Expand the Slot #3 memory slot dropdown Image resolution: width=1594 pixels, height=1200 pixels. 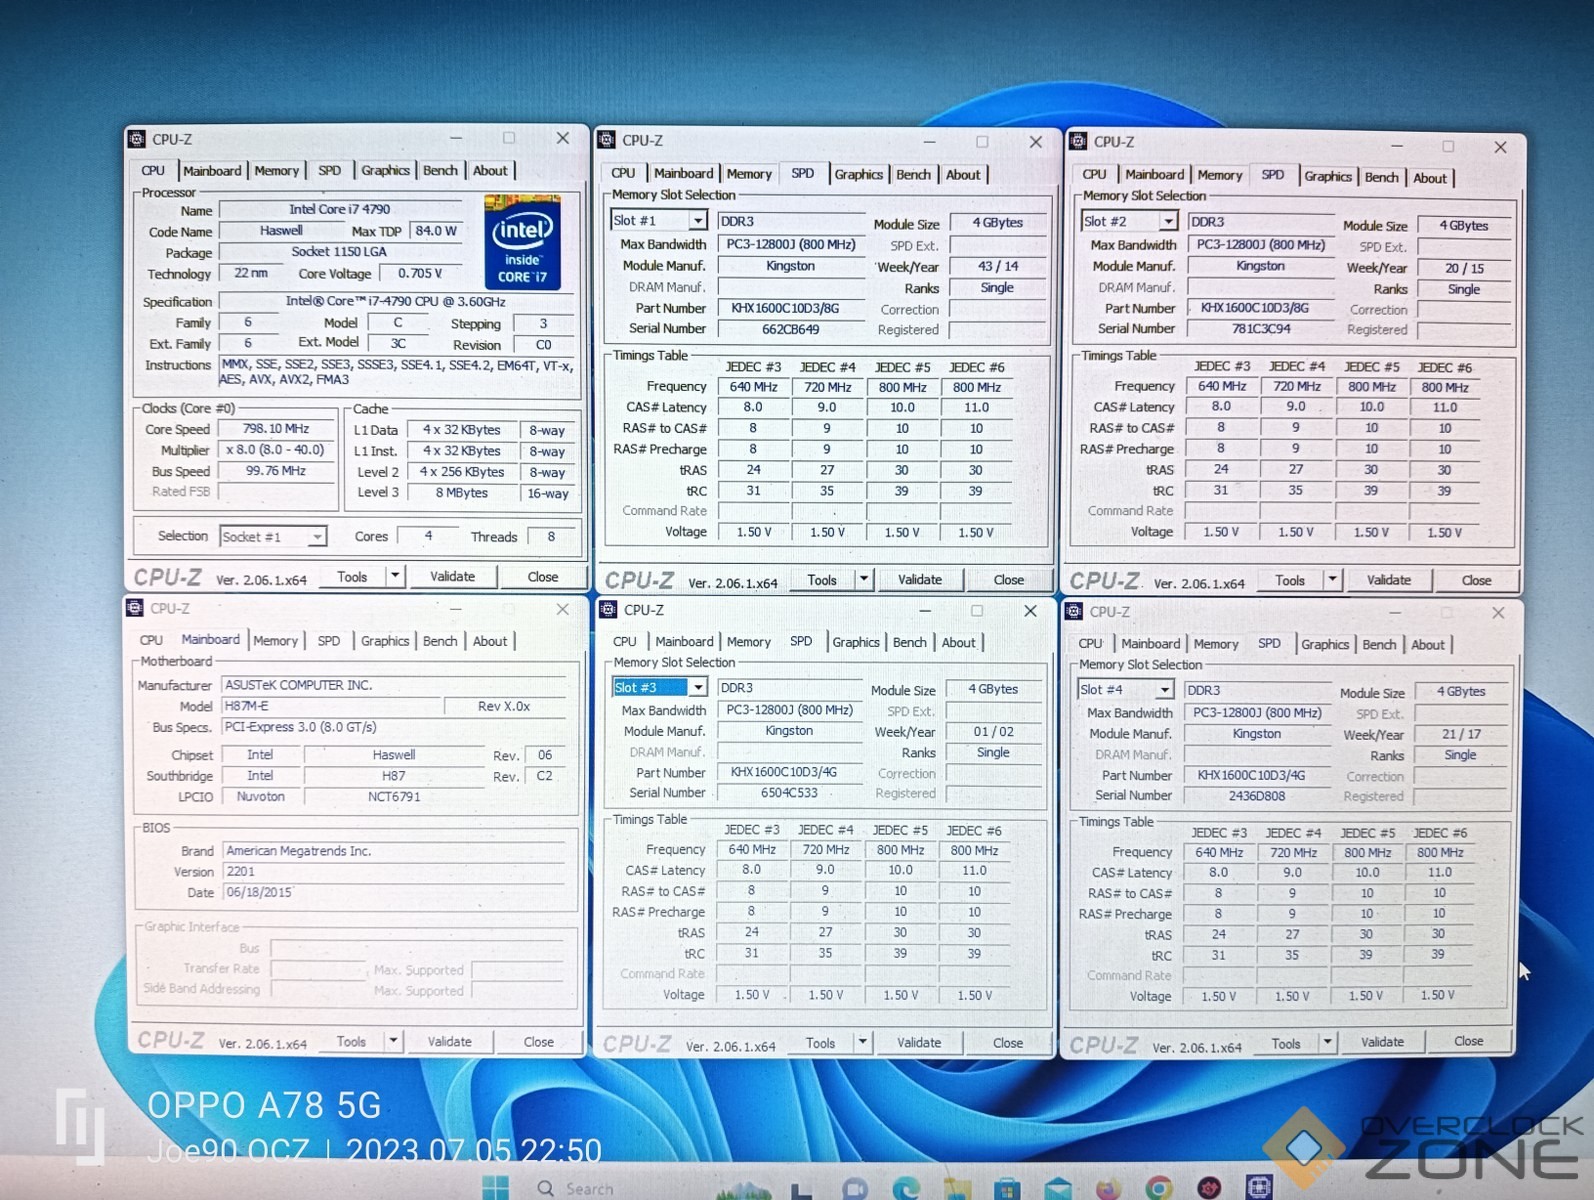point(698,687)
